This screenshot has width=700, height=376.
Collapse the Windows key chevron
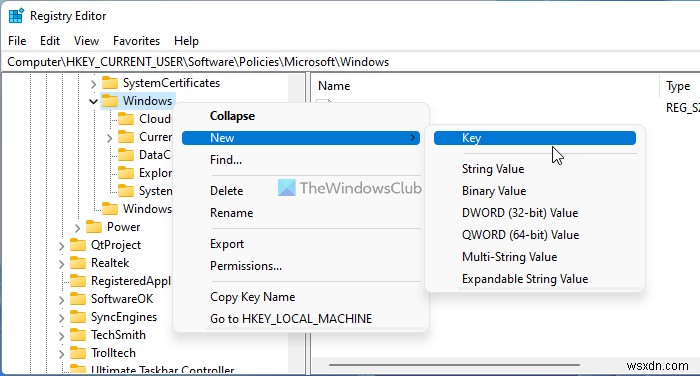[x=93, y=101]
